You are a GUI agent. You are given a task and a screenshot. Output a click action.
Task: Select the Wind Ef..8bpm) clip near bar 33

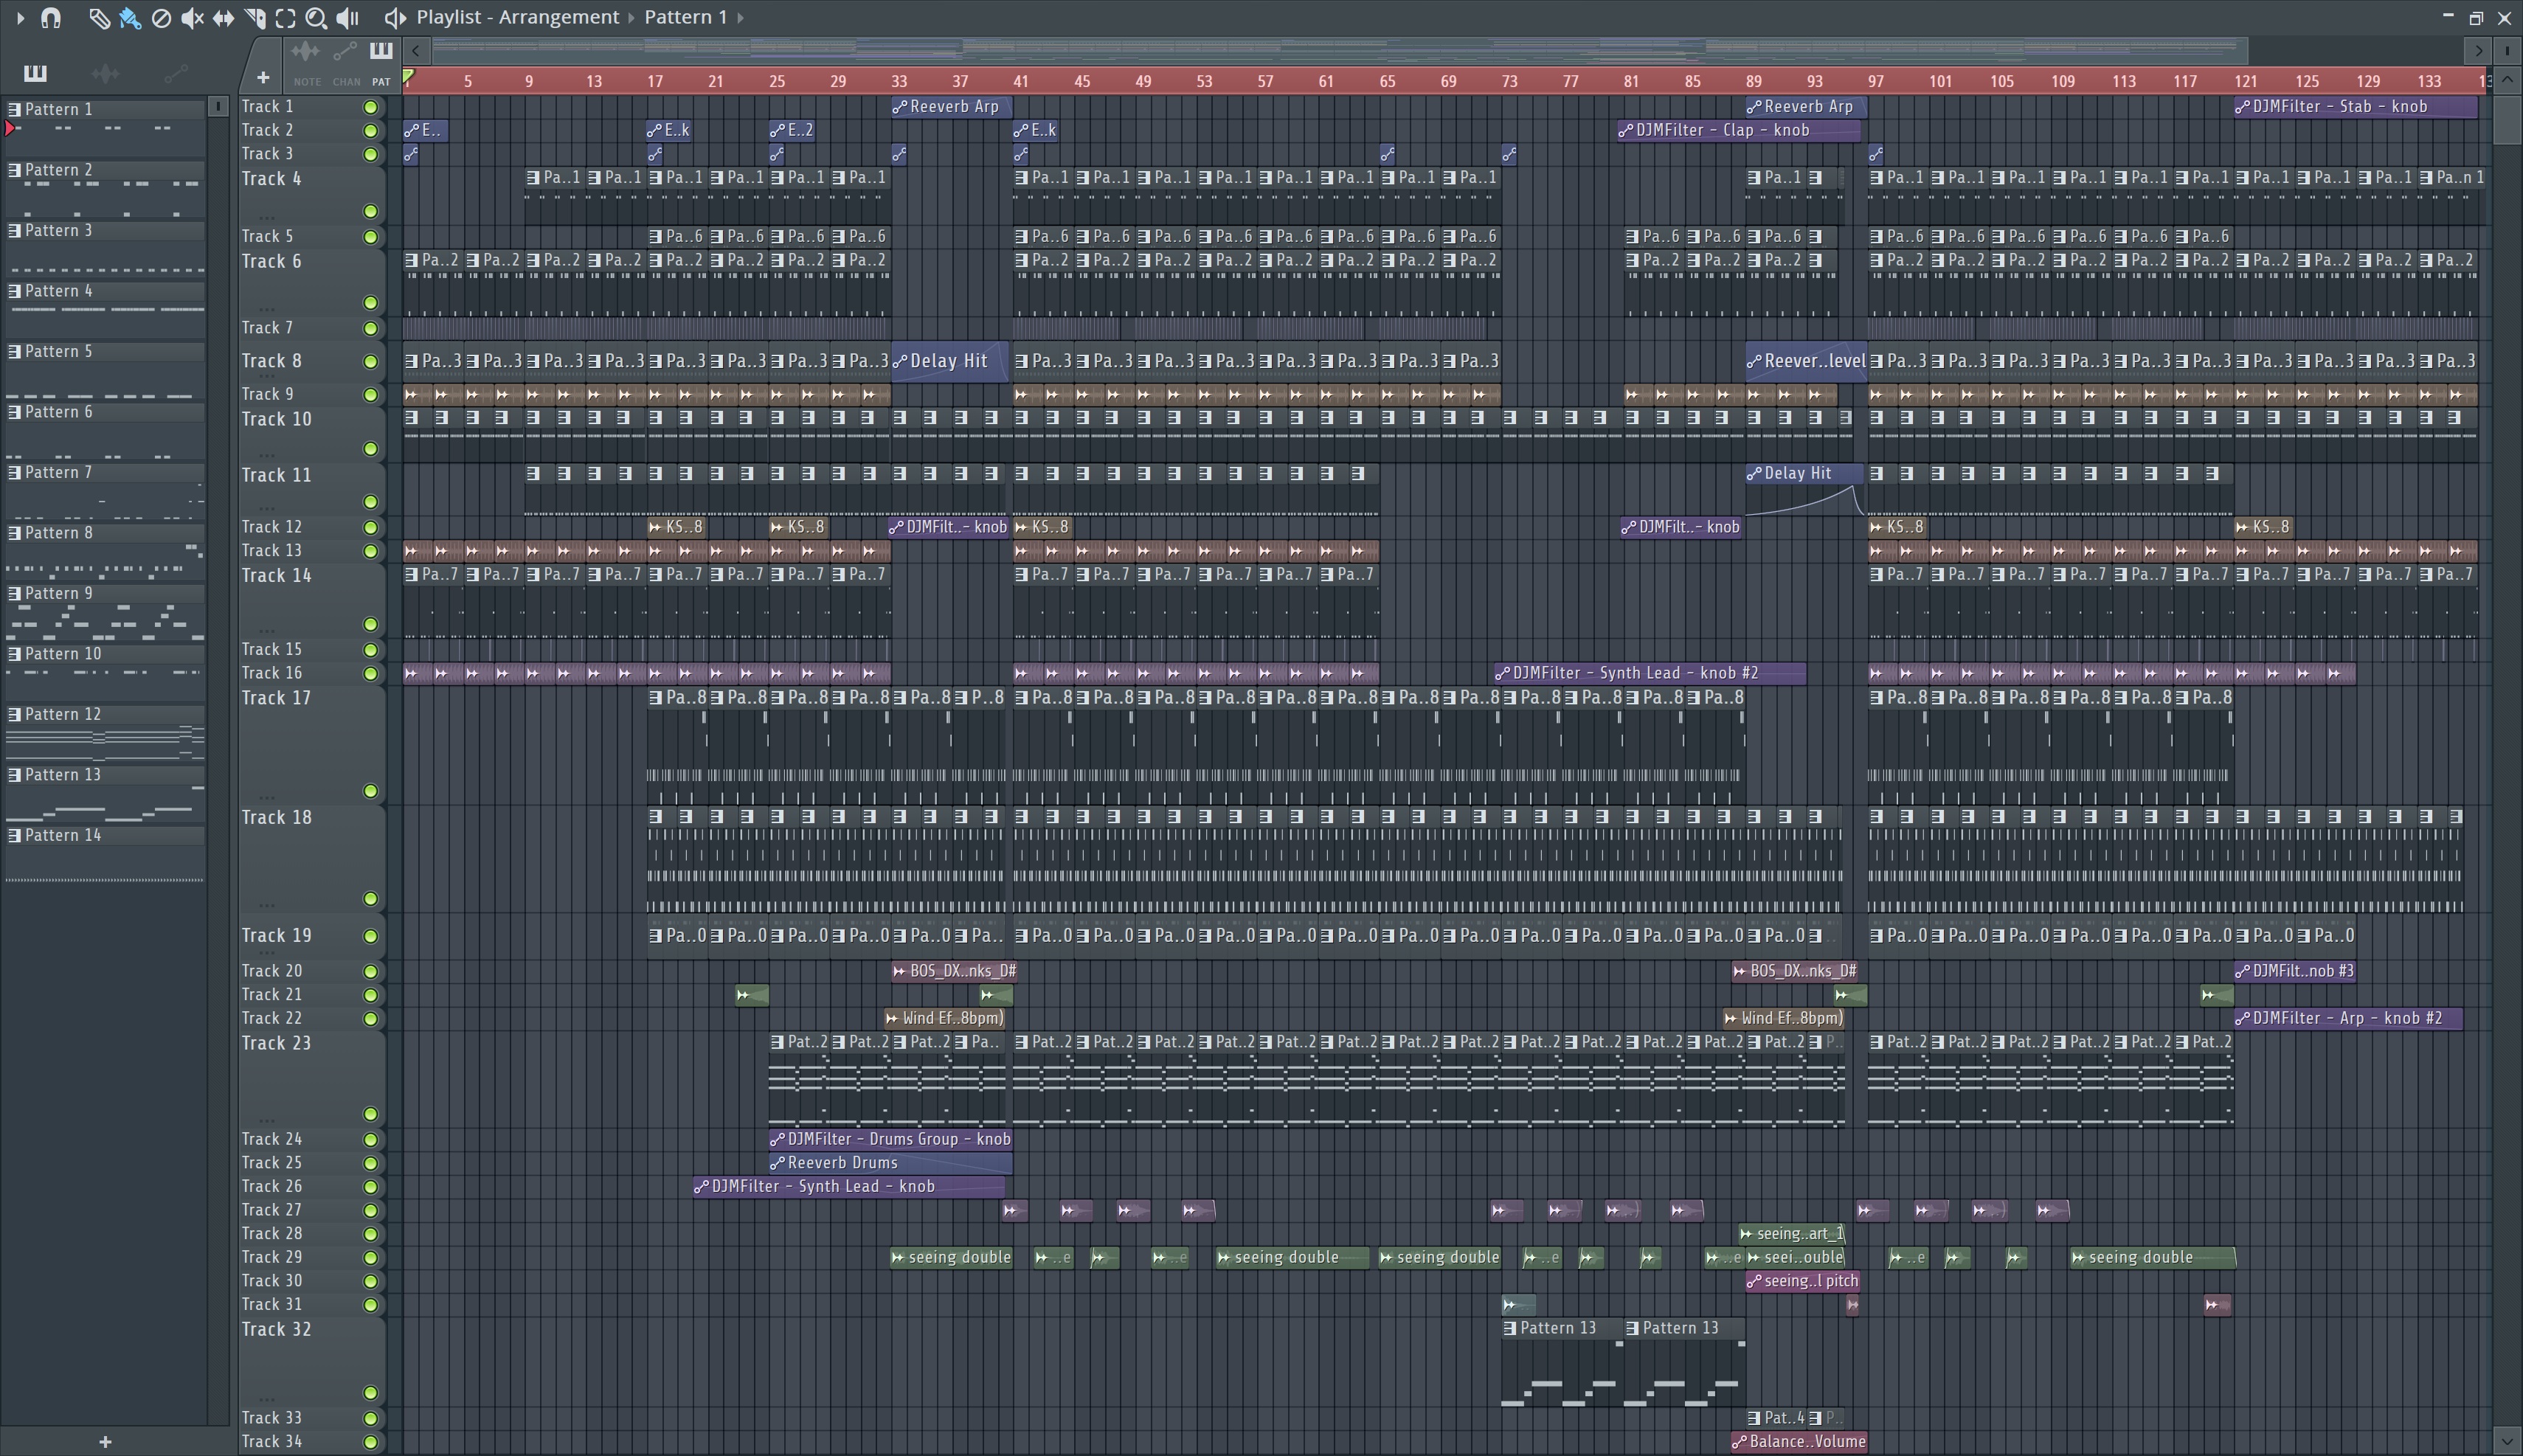click(x=945, y=1018)
